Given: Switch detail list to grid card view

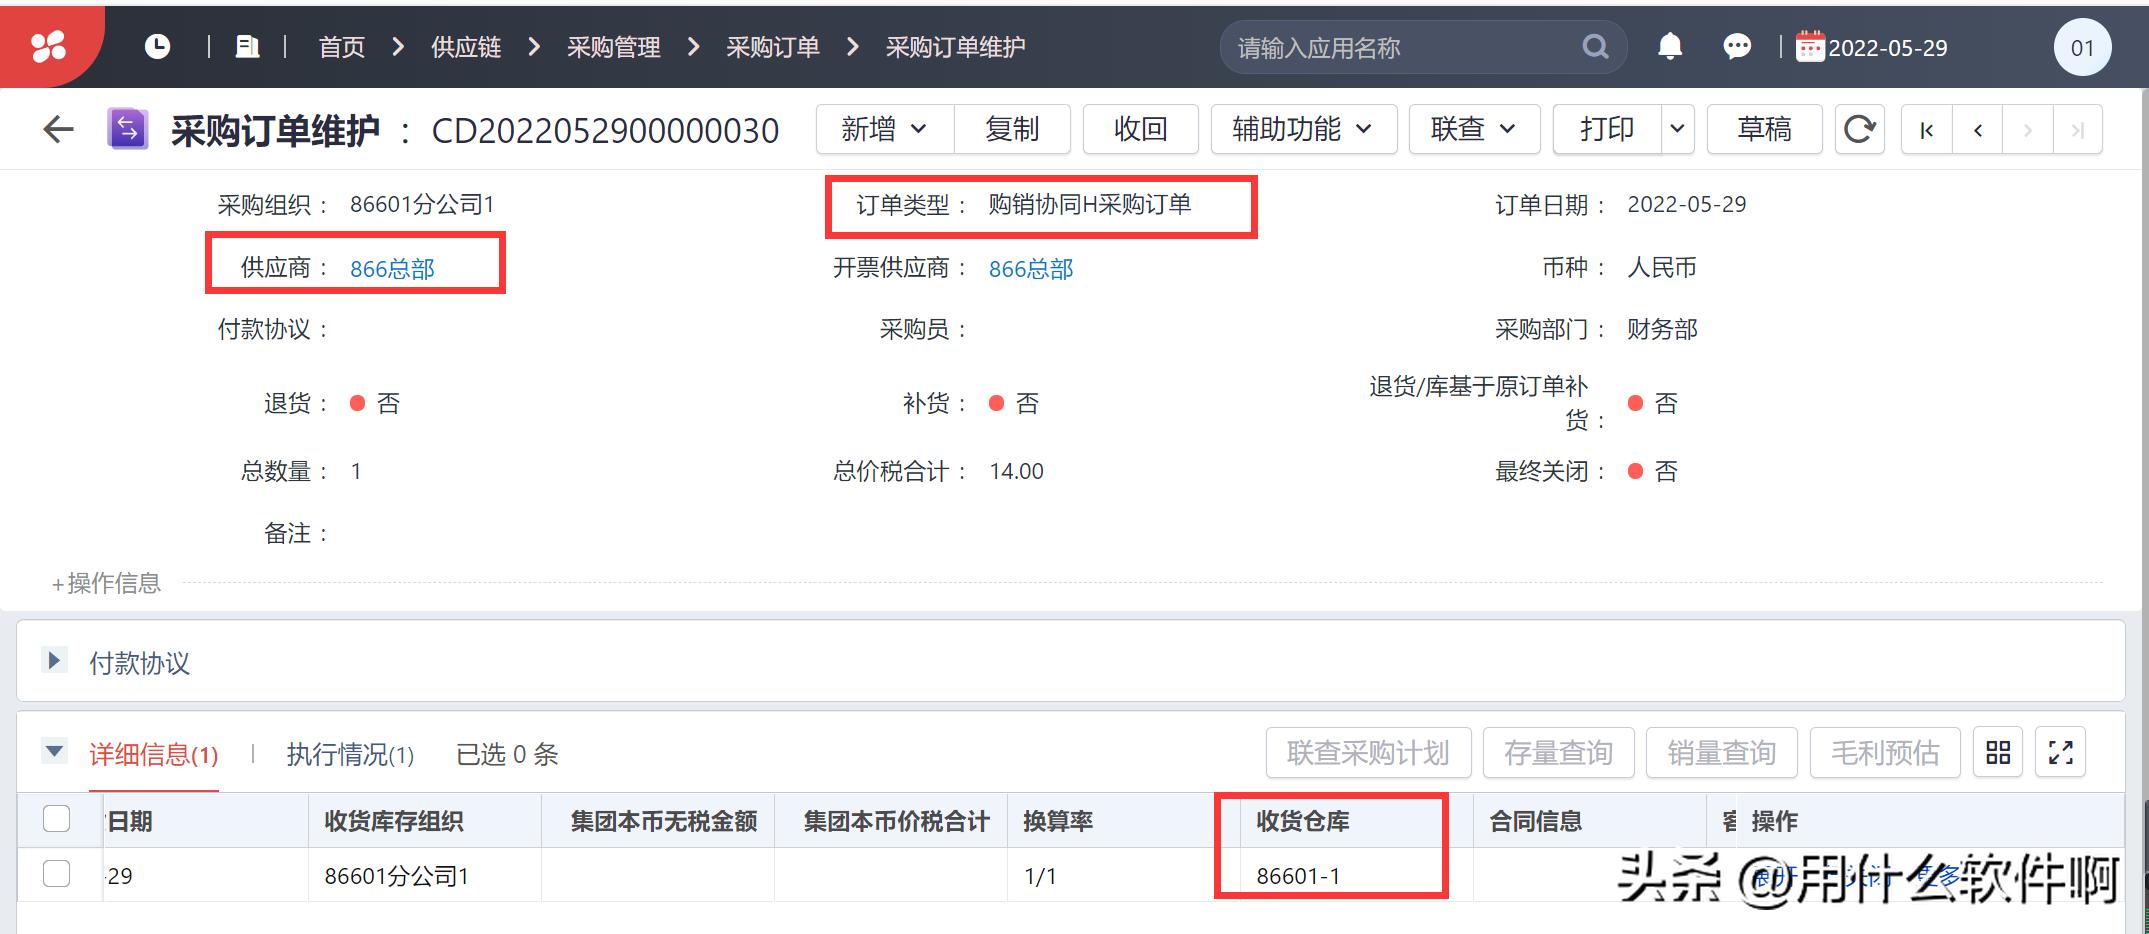Looking at the screenshot, I should tap(1998, 753).
